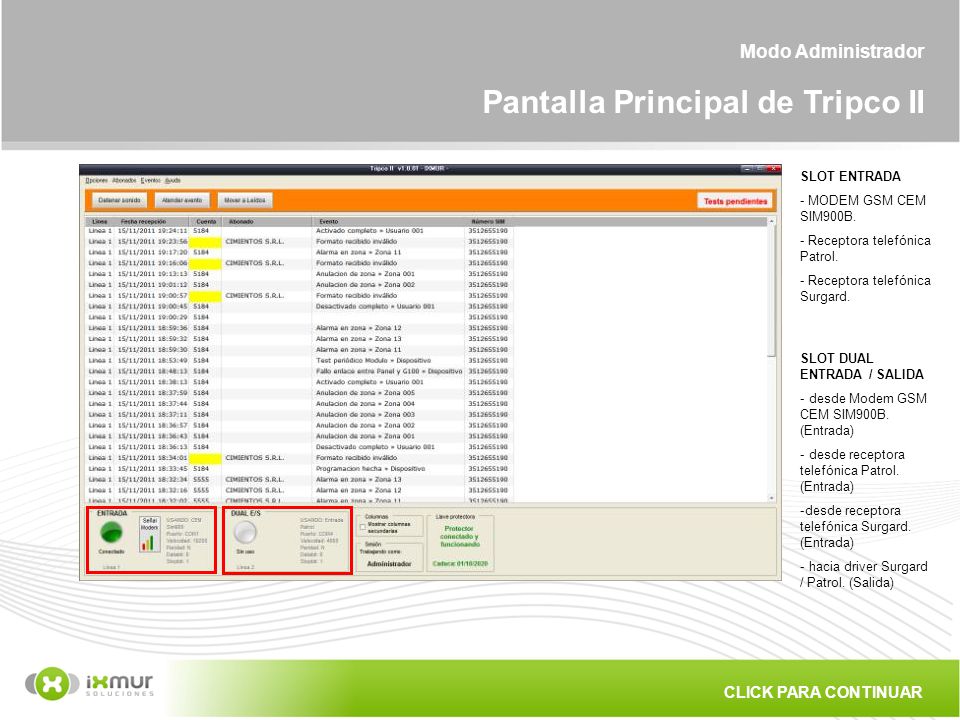Click the scroll down arrow of the event list

(771, 498)
